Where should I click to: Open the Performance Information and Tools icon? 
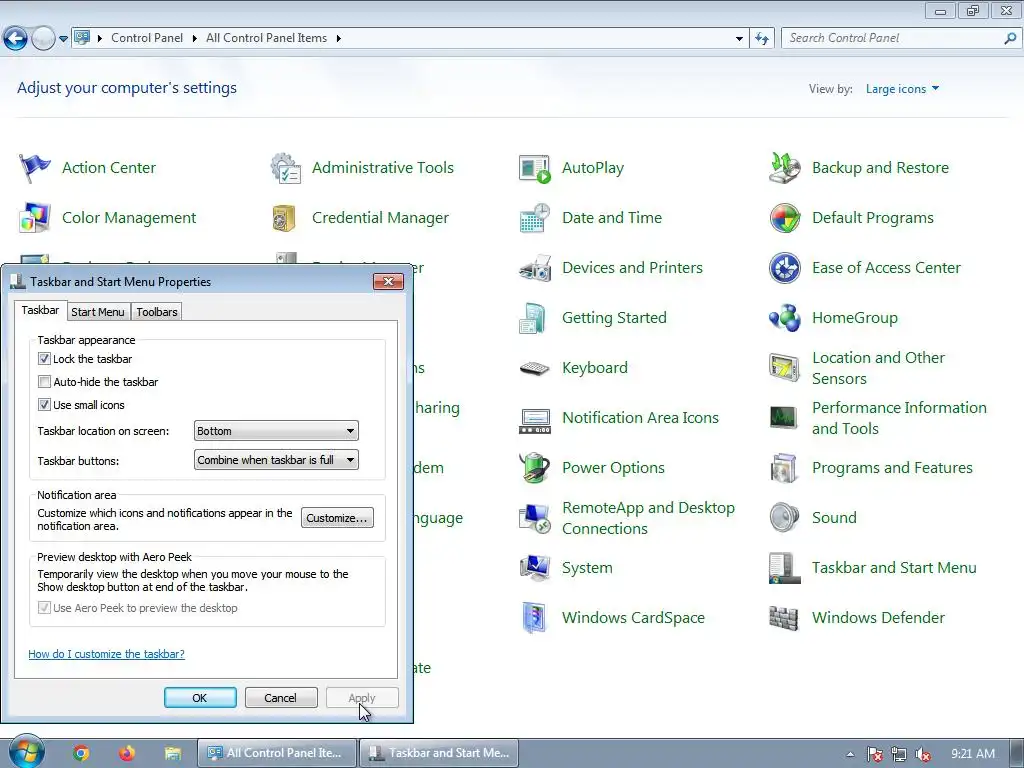[x=784, y=418]
